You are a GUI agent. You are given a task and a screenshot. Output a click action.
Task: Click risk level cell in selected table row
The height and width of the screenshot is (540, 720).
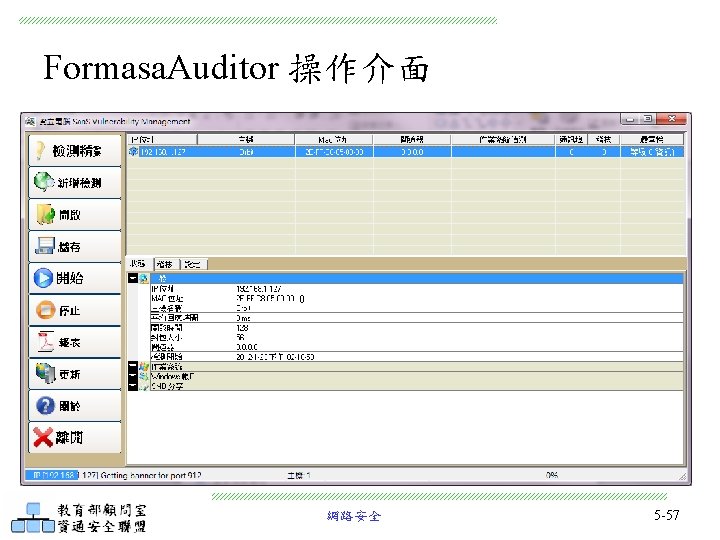[x=652, y=152]
